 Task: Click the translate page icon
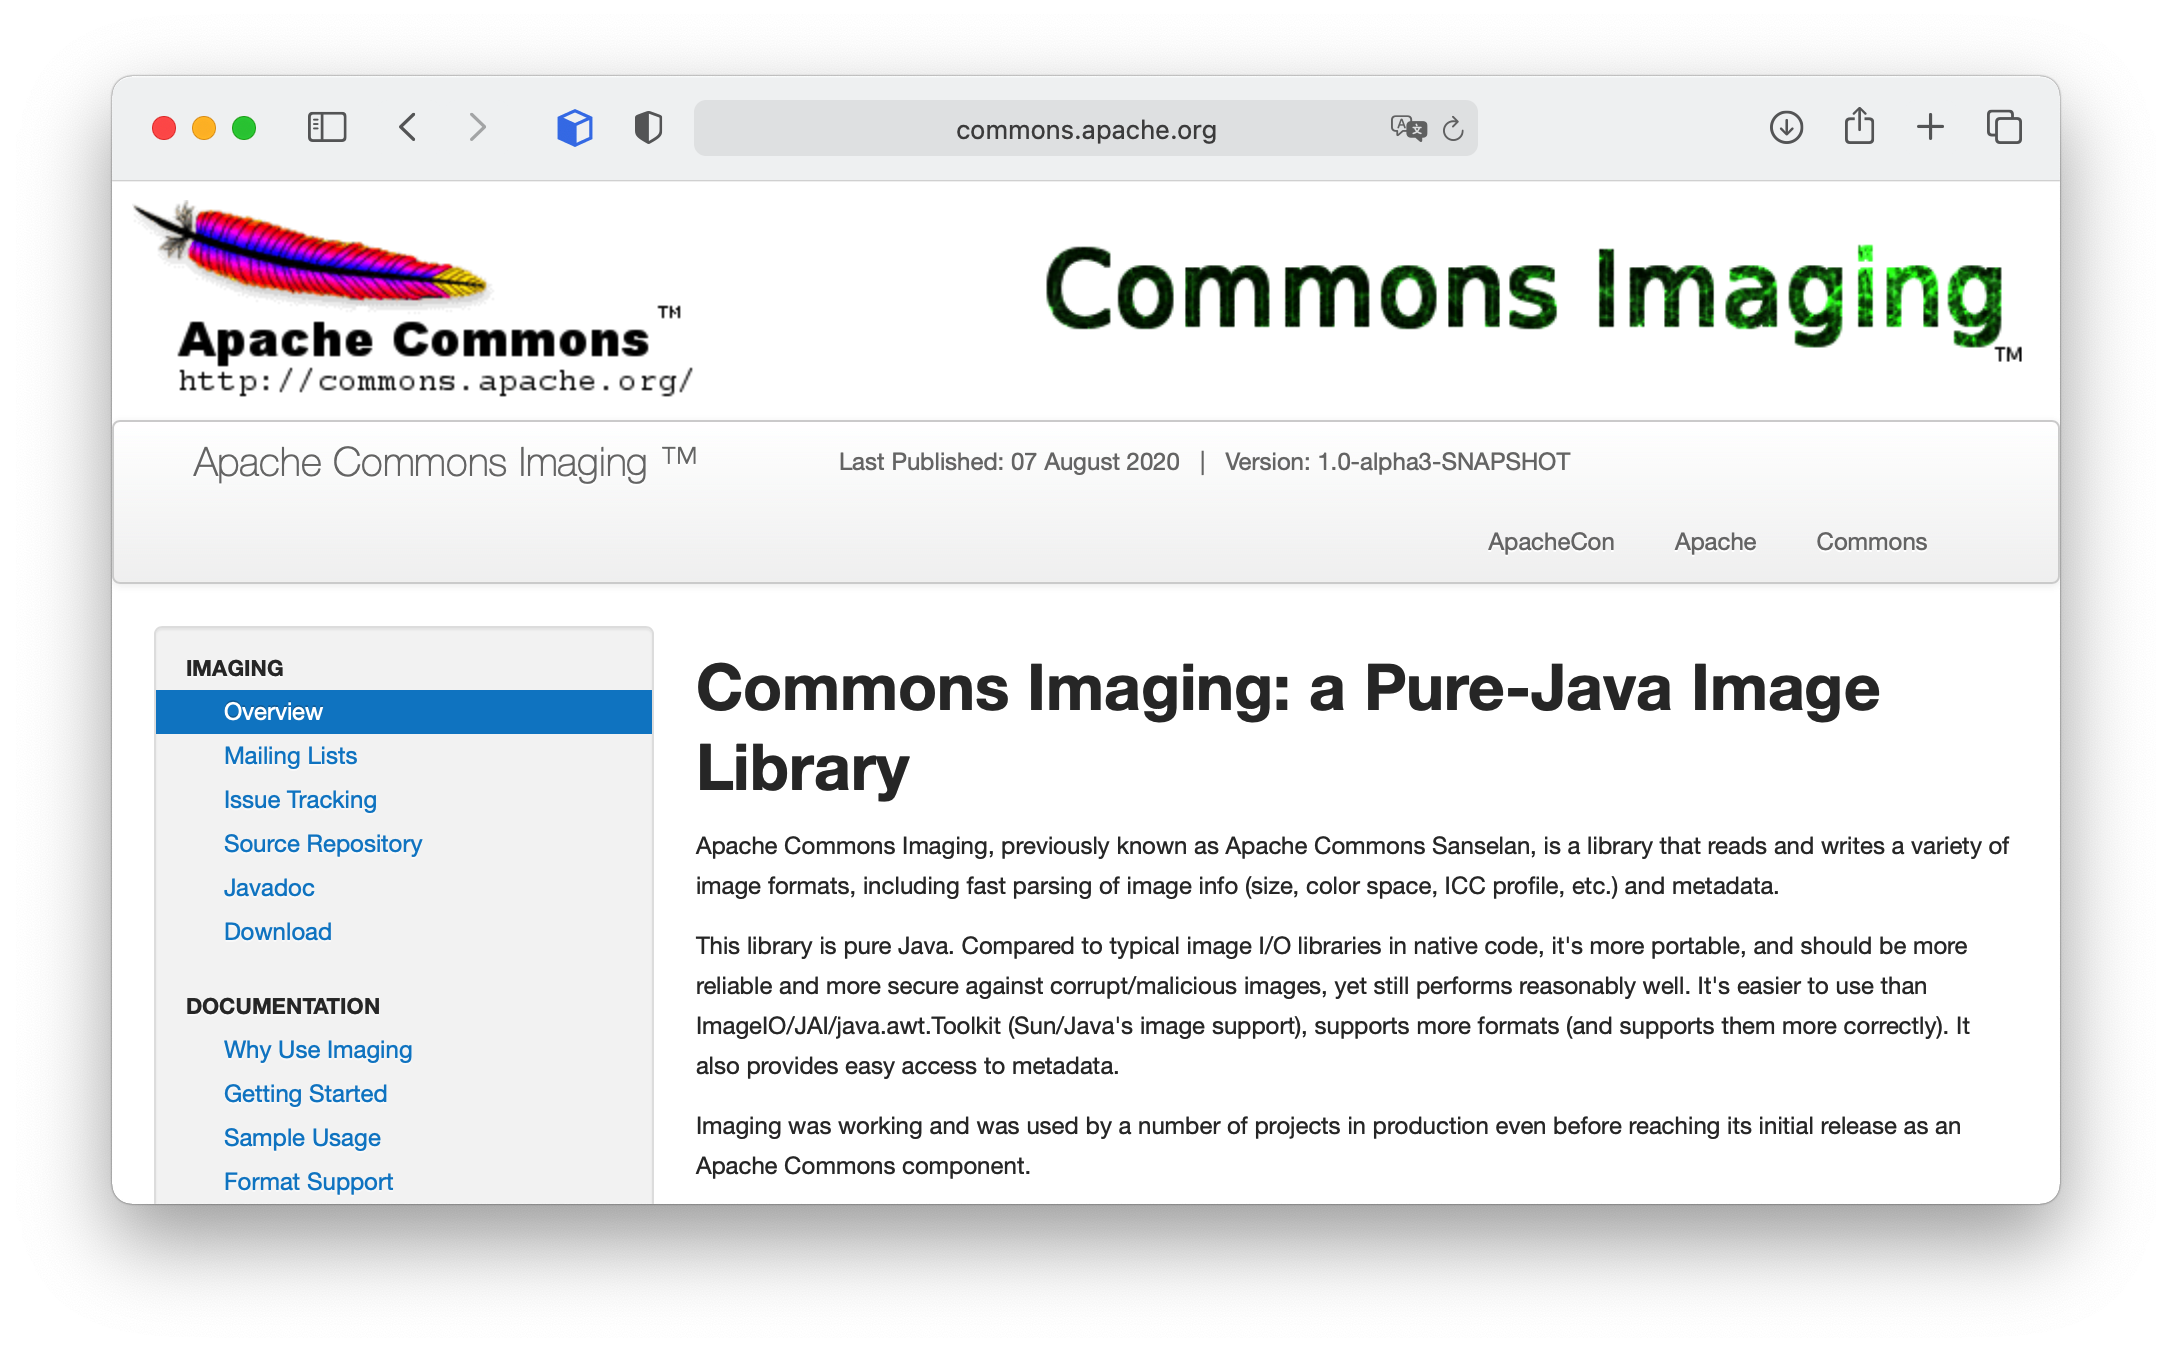pos(1407,128)
